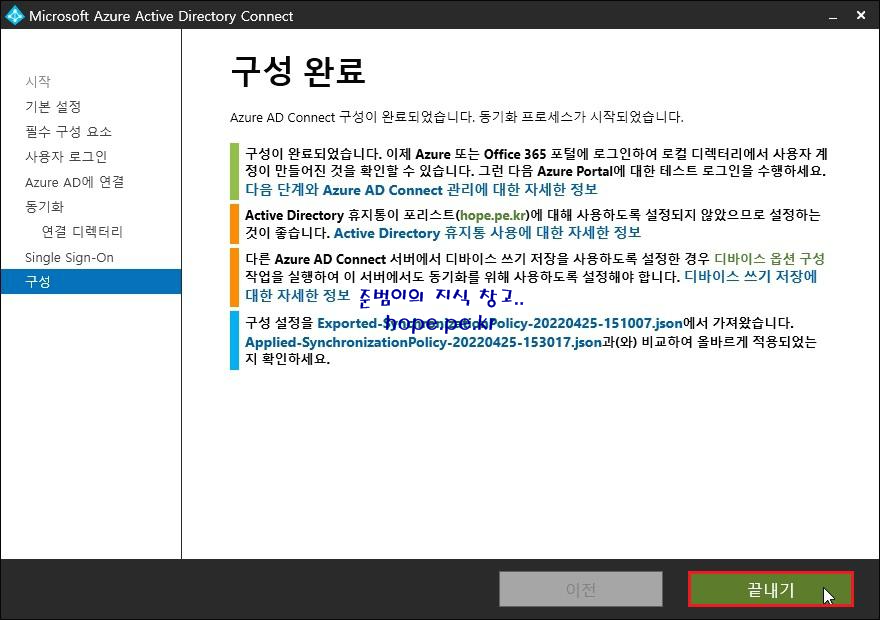The height and width of the screenshot is (620, 880).
Task: Select the 연결 디렉터리 sub-step
Action: coord(82,232)
